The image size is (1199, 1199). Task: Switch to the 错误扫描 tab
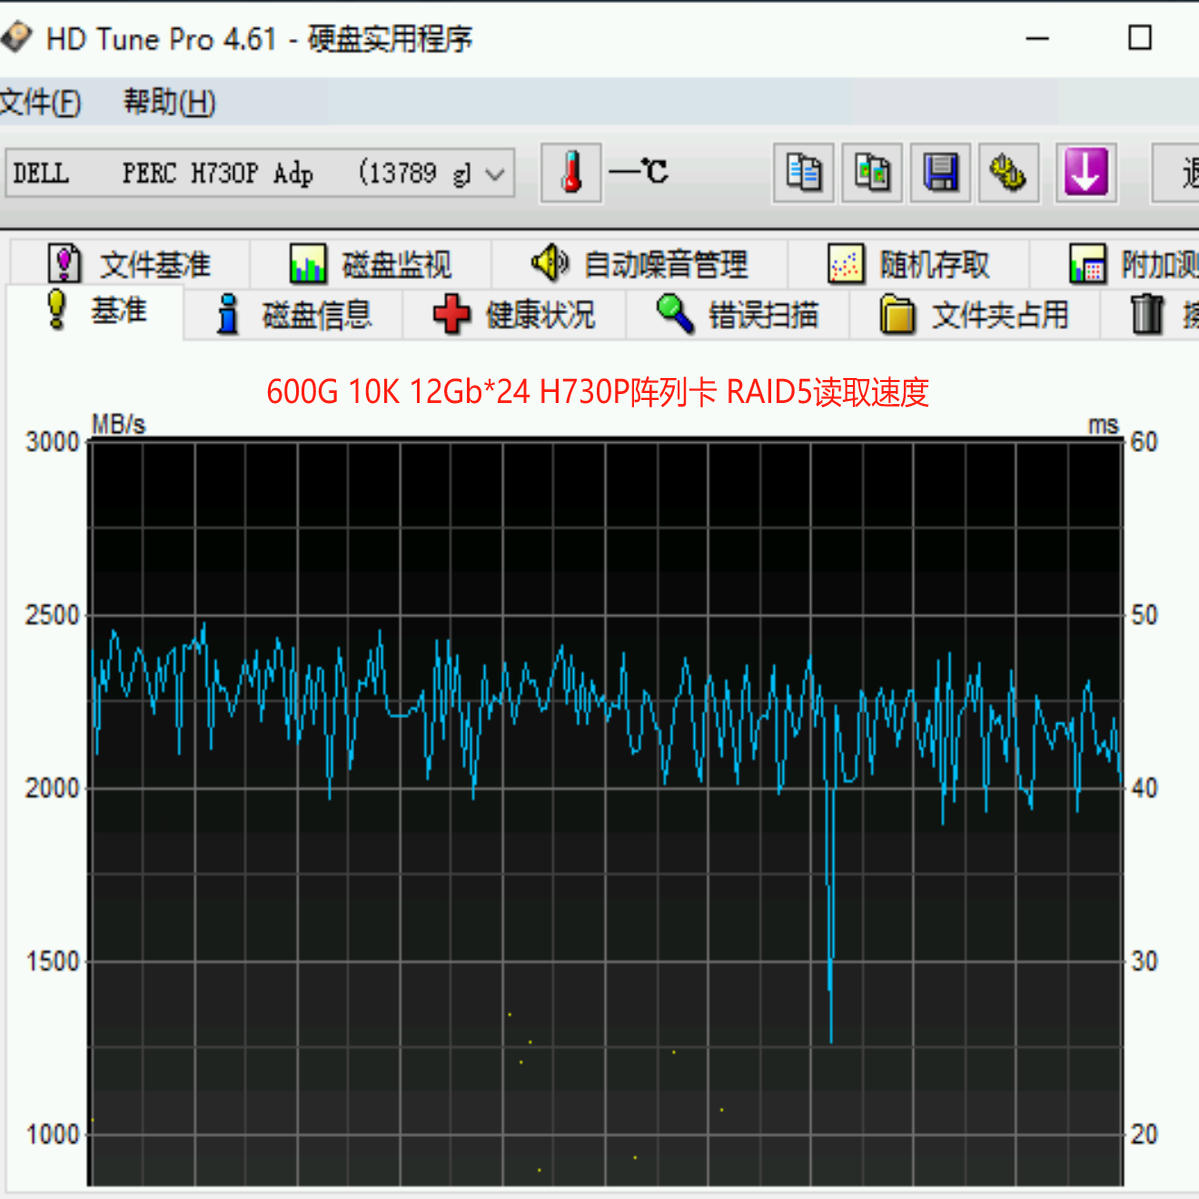pos(738,314)
